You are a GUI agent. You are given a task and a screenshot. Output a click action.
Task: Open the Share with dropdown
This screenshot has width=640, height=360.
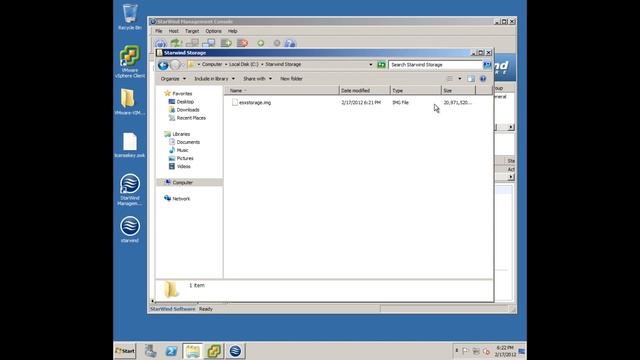(x=257, y=78)
